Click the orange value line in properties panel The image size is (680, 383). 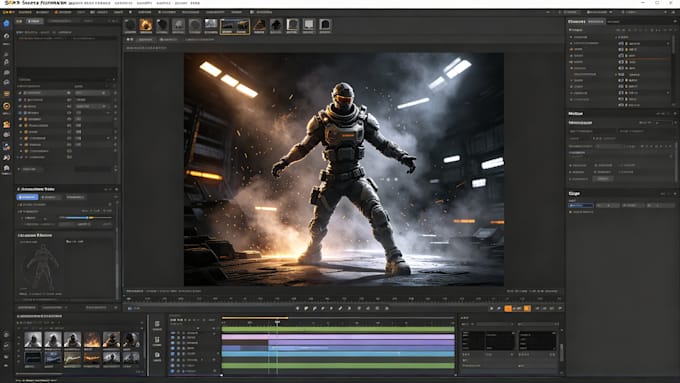(648, 59)
